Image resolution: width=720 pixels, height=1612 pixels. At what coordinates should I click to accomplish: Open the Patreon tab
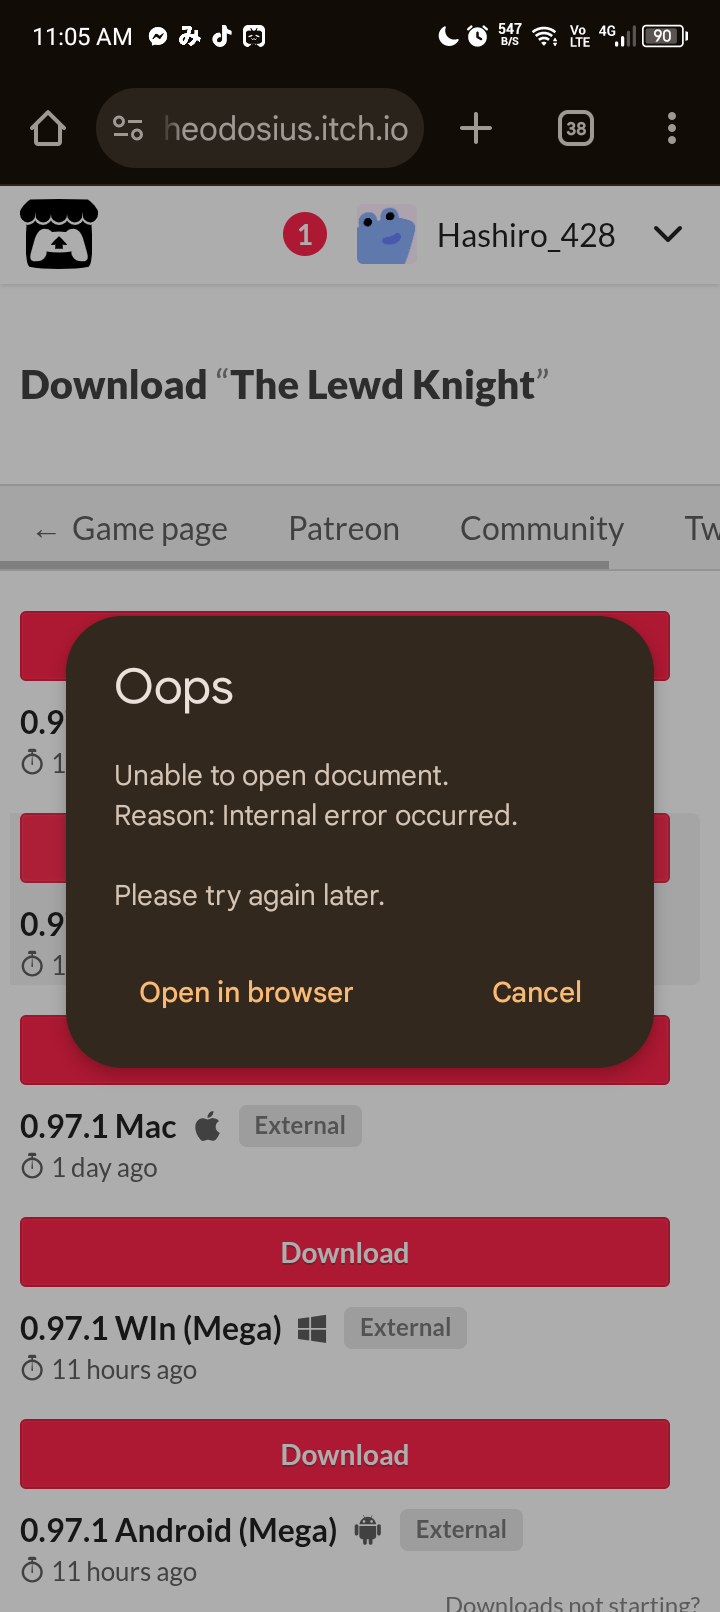coord(344,529)
